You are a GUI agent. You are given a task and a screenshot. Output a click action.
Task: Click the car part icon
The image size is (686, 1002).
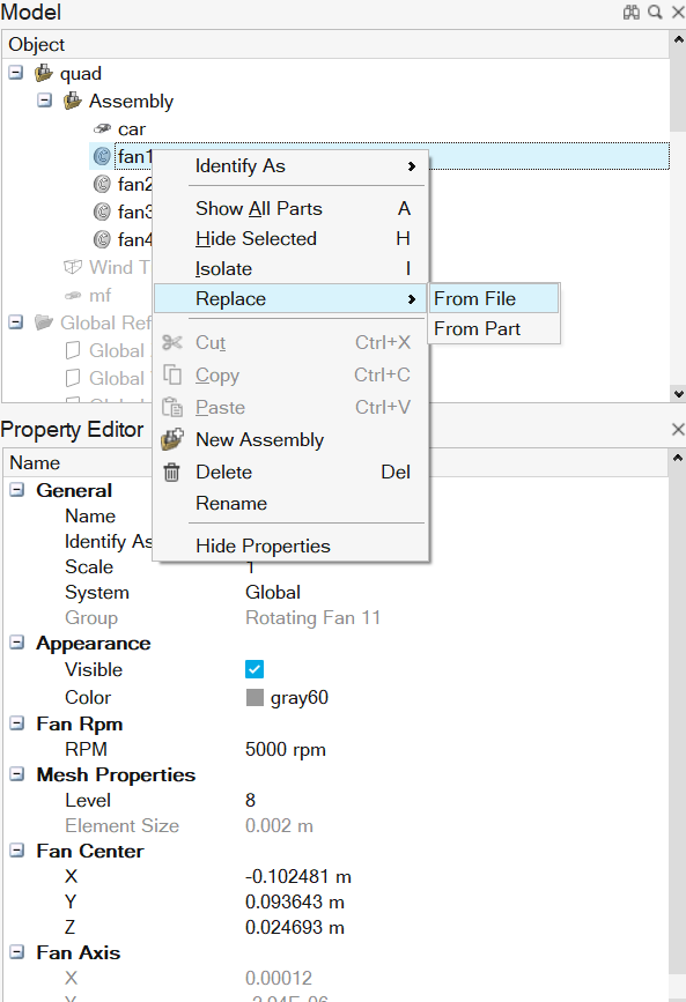click(101, 129)
